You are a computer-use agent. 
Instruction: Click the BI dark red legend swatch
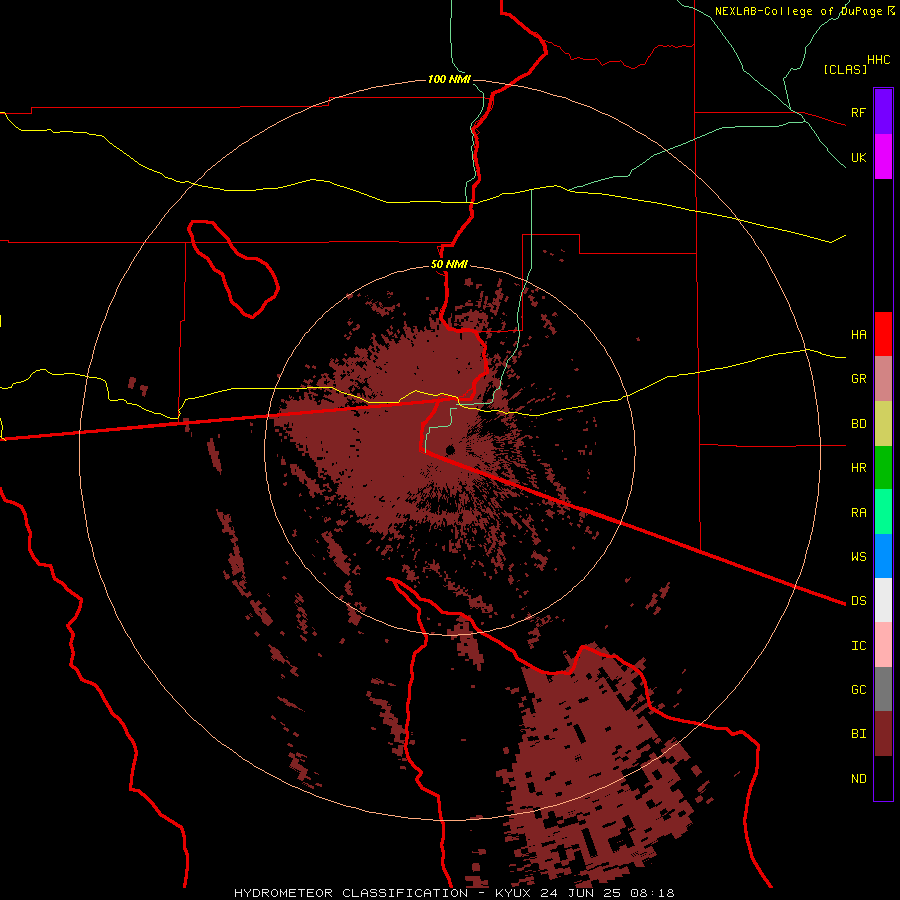tap(883, 734)
